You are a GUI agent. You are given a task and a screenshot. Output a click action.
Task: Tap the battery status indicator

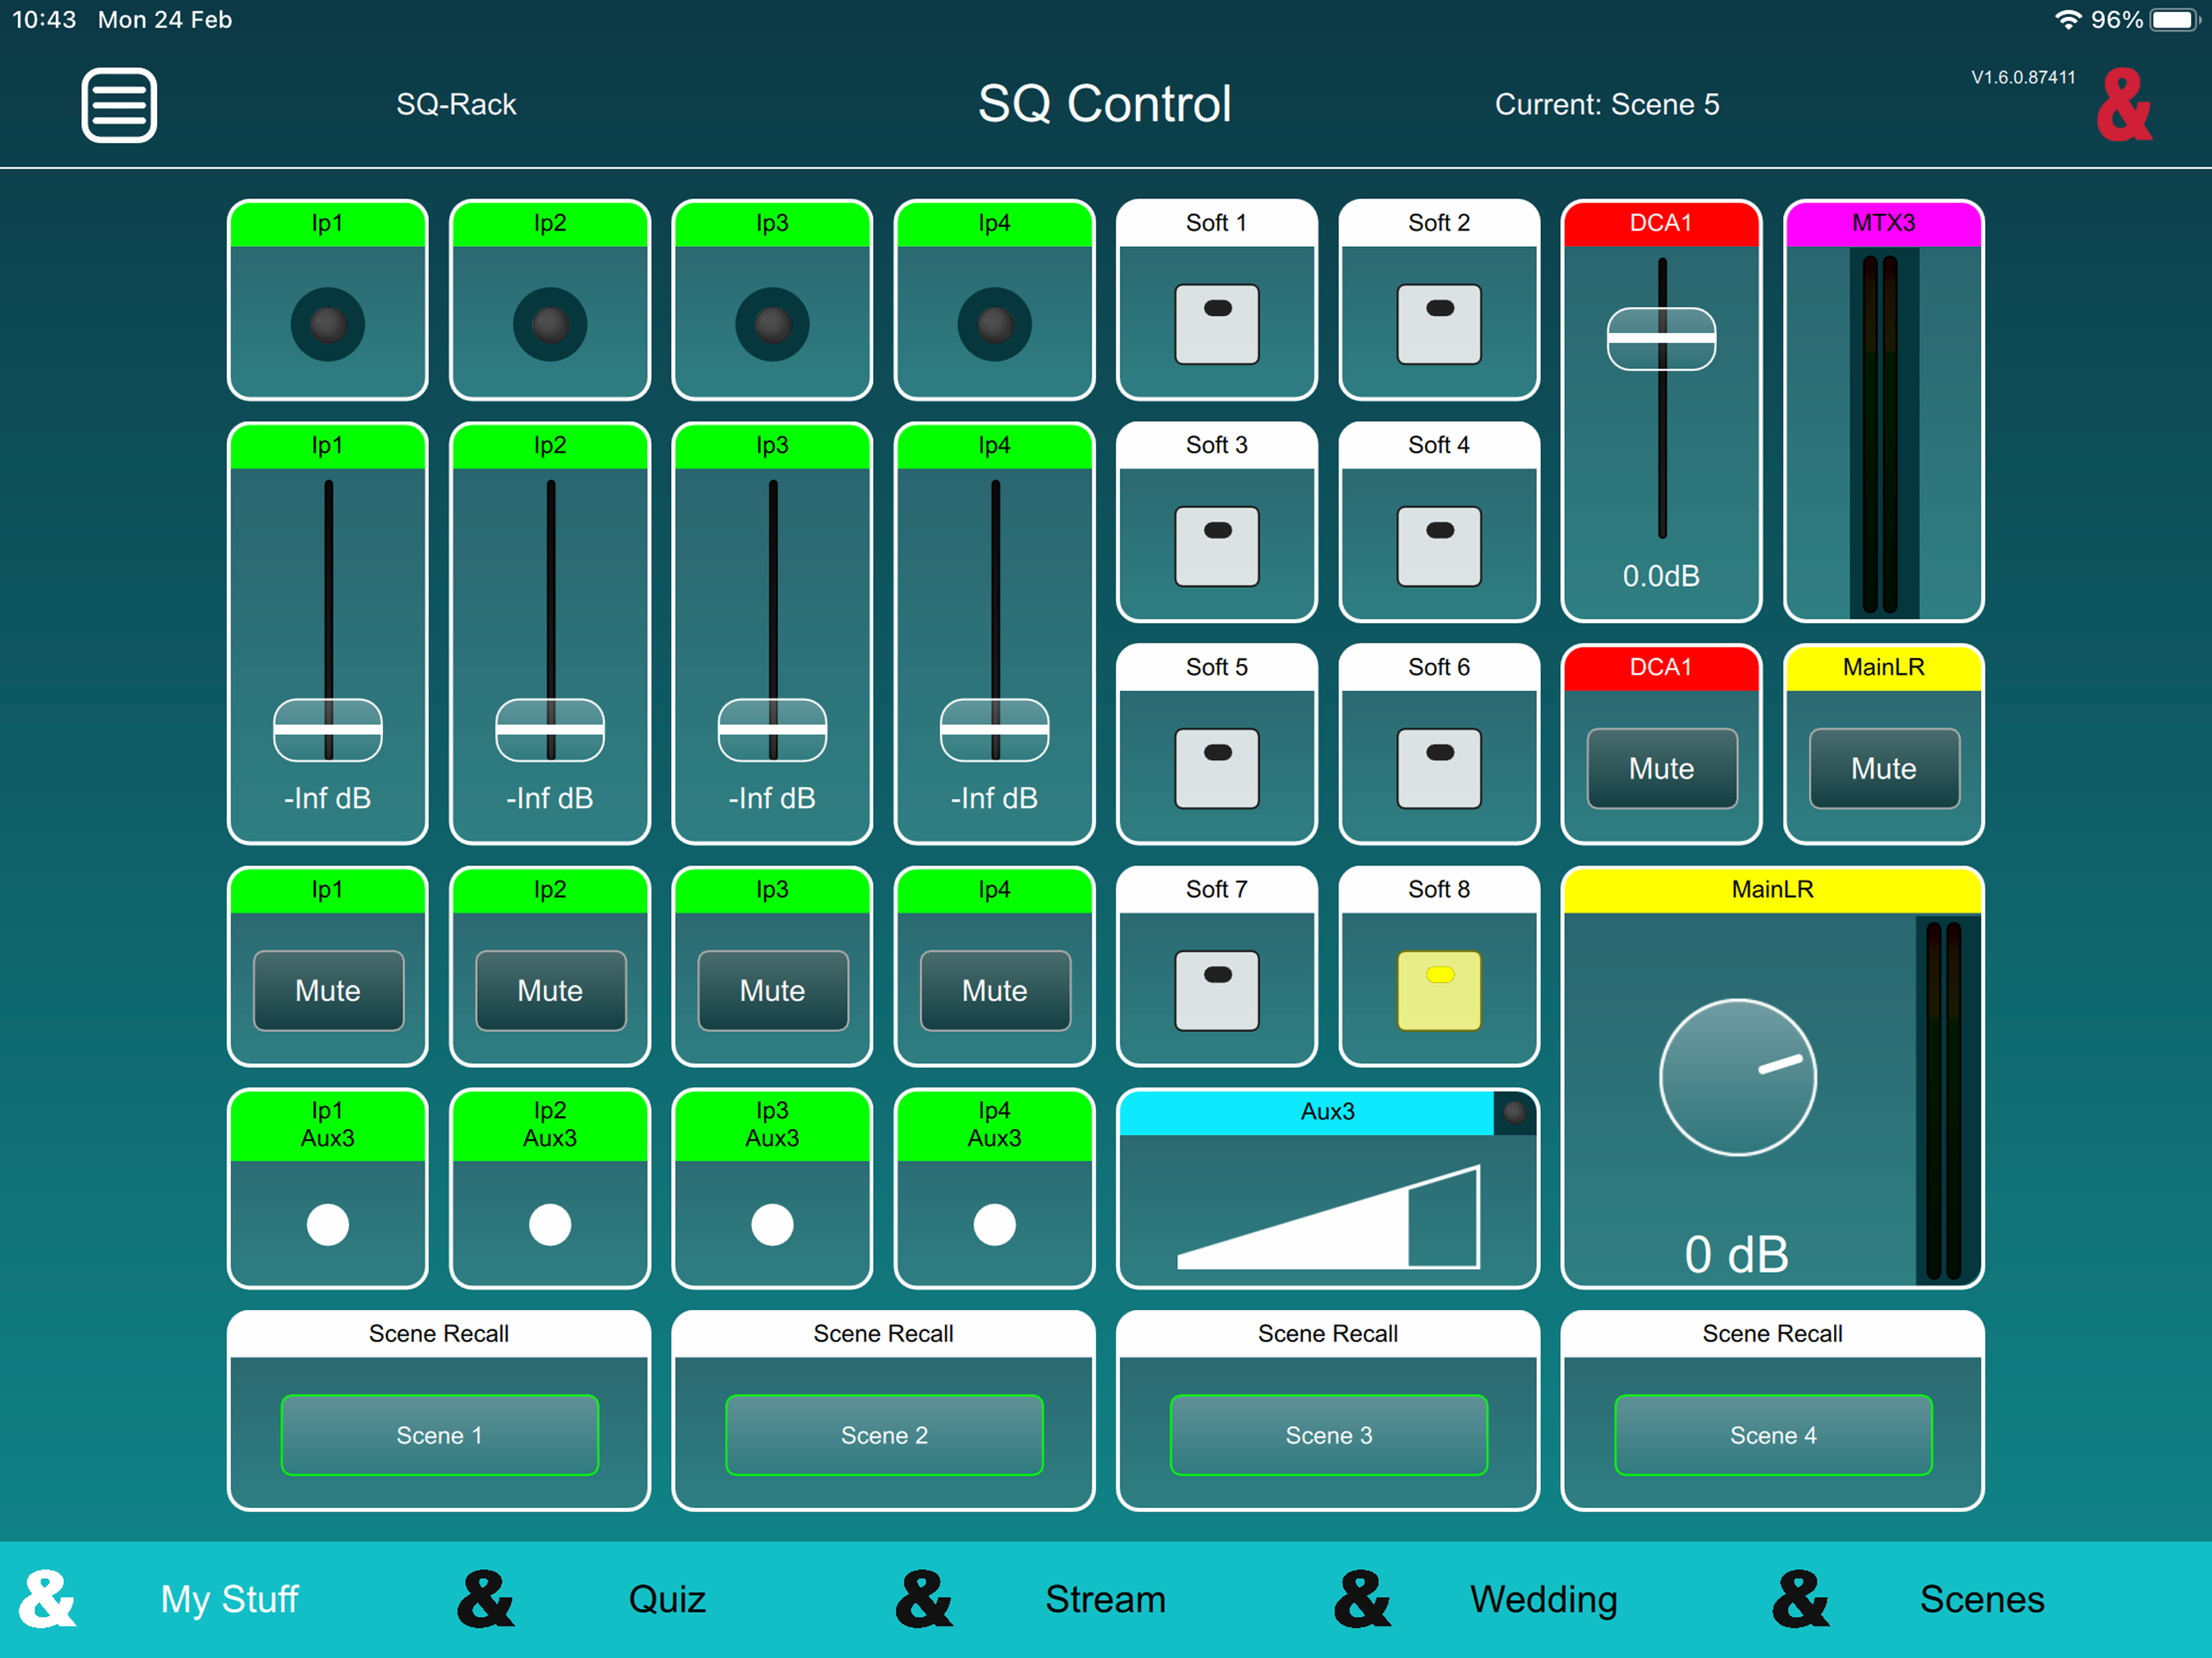pos(2174,20)
